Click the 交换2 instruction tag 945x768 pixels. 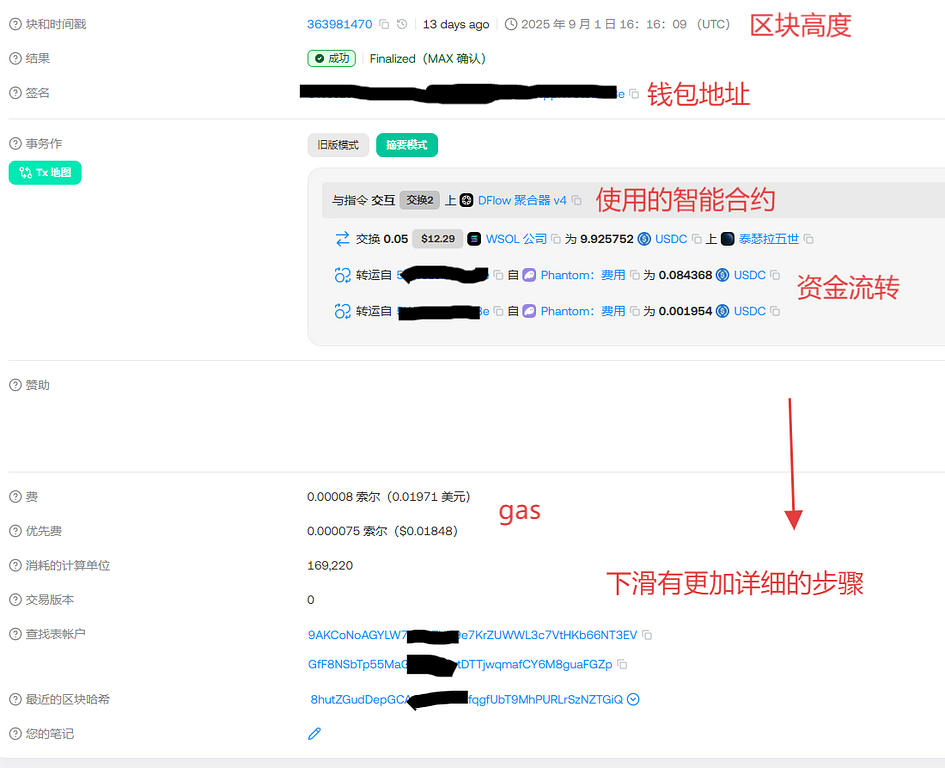(x=419, y=200)
